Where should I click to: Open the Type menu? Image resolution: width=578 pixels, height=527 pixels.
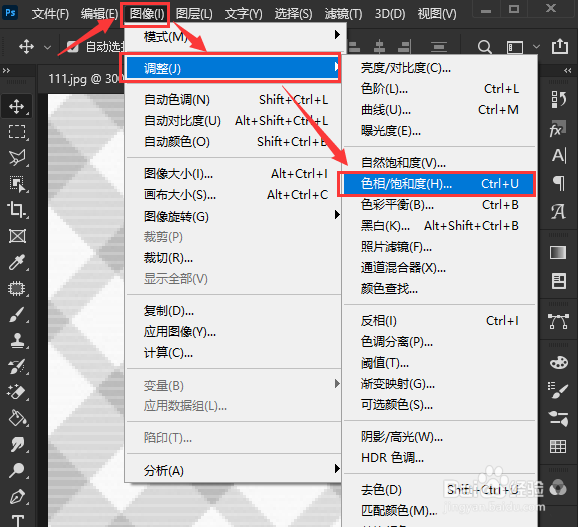244,14
